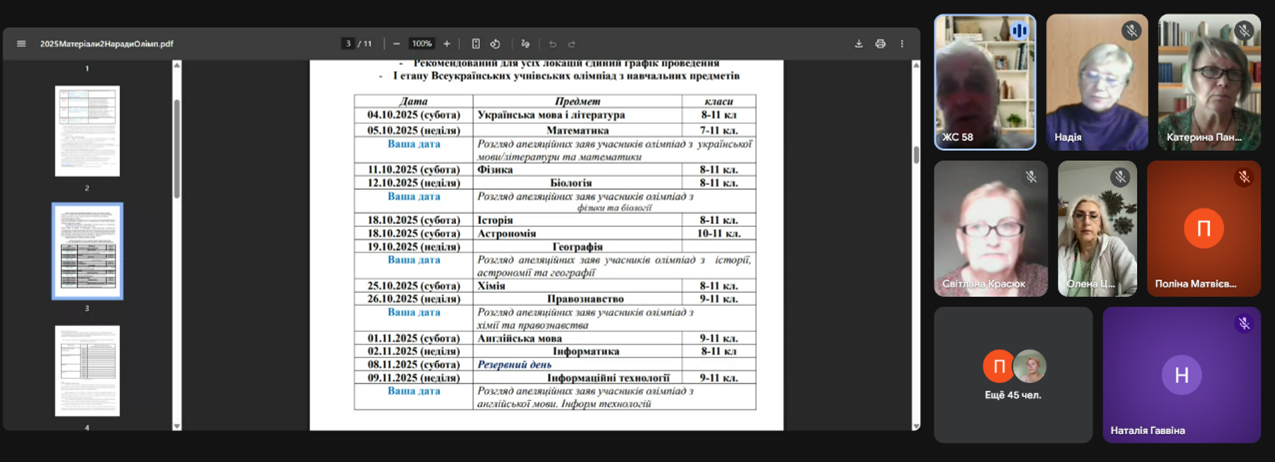Viewport: 1275px width, 462px height.
Task: Click the date 04.10.2025 (субота)
Action: pos(413,115)
